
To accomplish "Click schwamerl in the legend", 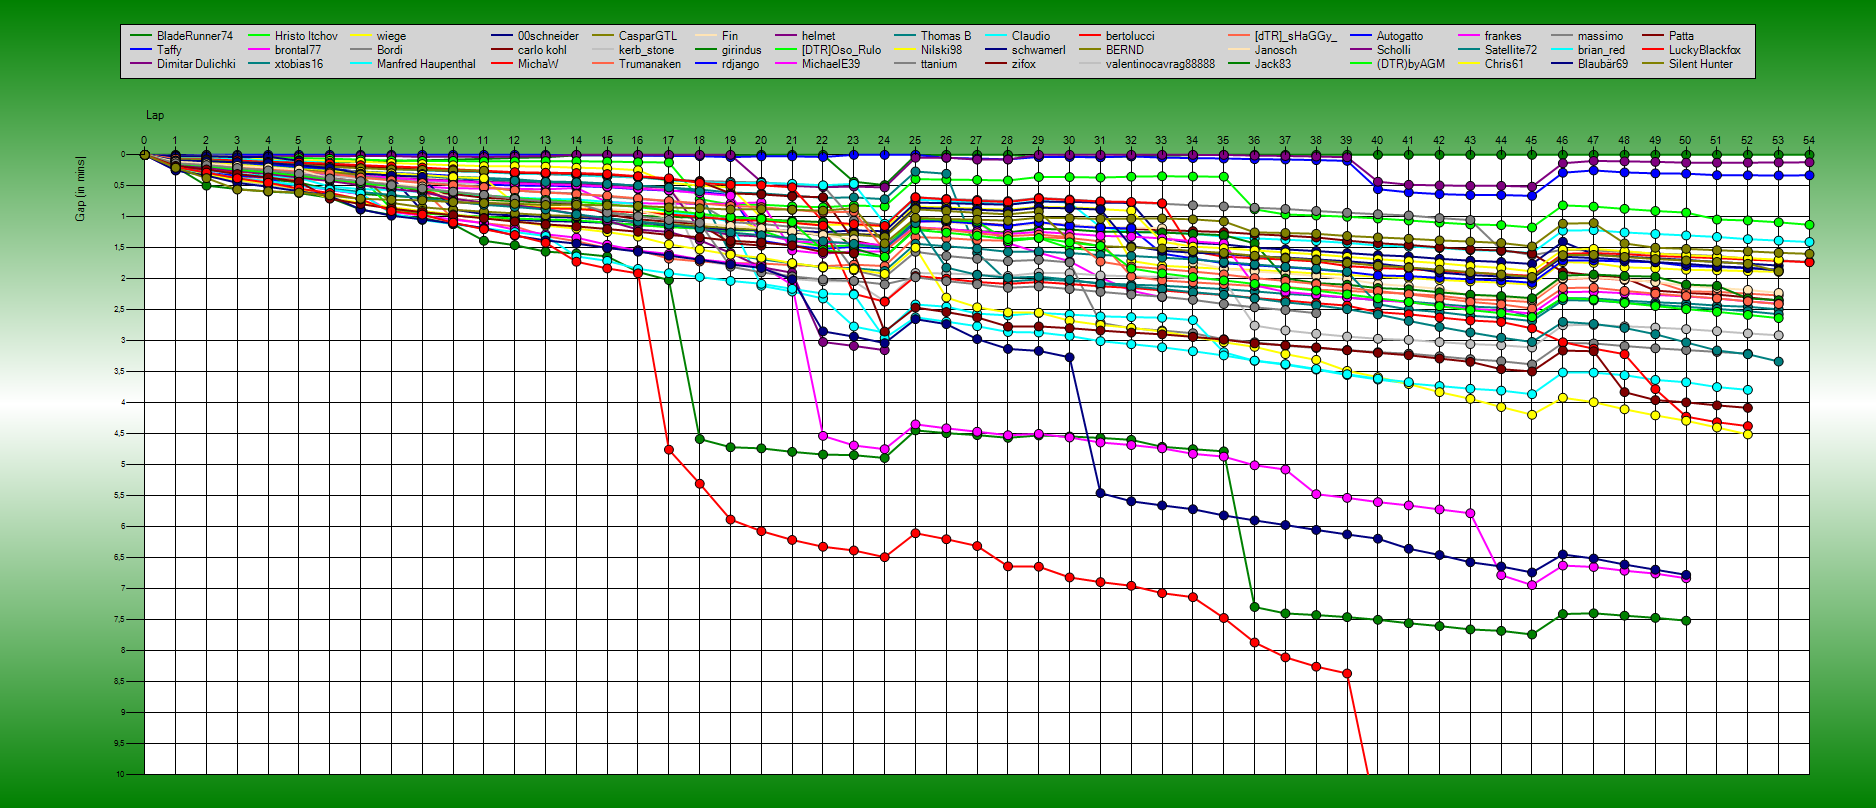I will pos(1039,50).
